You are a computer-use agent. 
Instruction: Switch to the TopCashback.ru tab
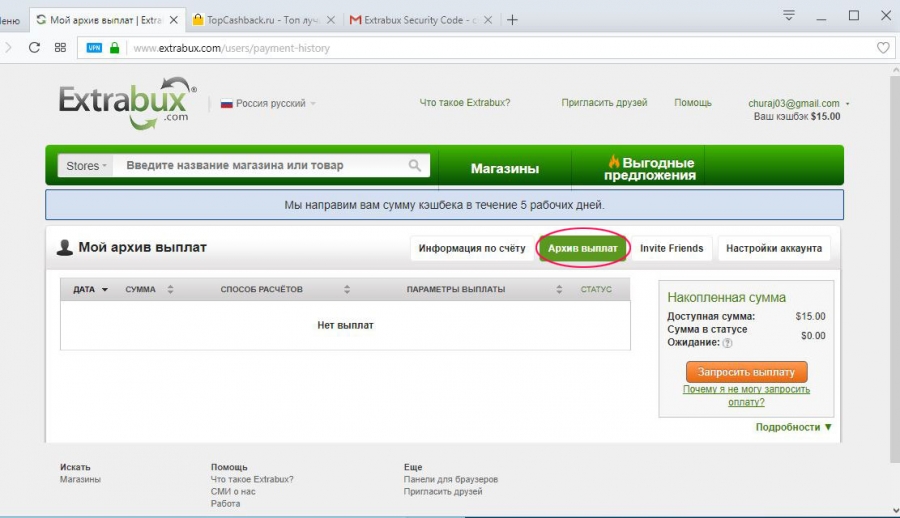(x=262, y=20)
